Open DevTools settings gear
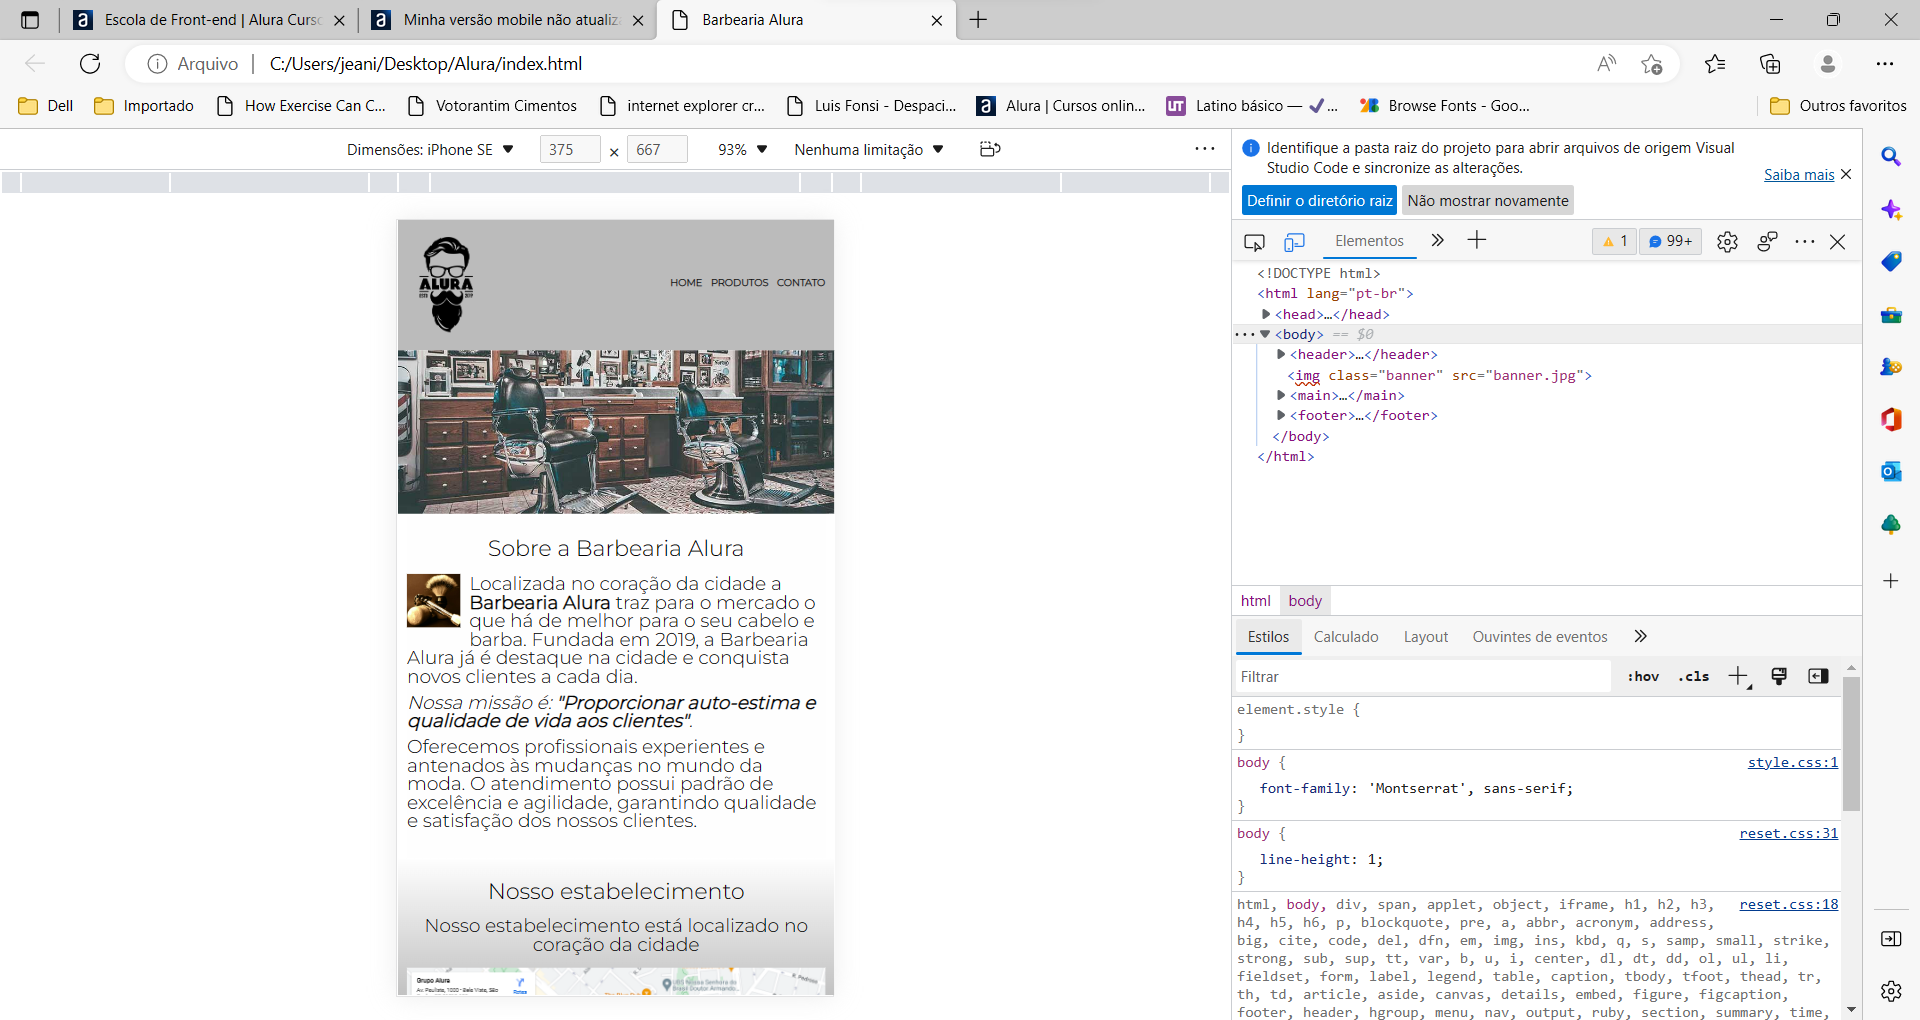Screen dimensions: 1920x1020 click(x=1727, y=242)
